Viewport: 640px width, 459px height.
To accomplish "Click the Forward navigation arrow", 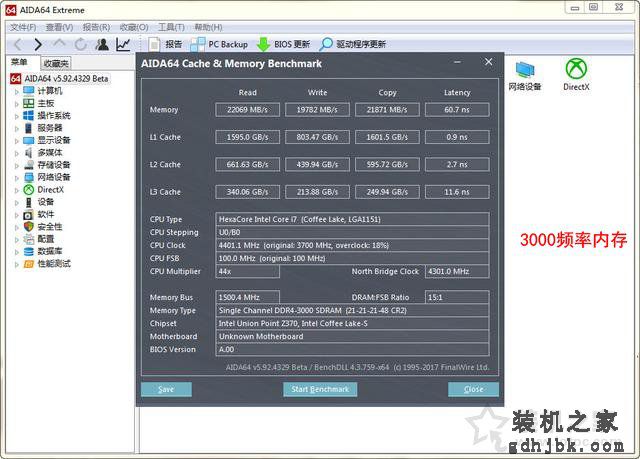I will tap(38, 44).
